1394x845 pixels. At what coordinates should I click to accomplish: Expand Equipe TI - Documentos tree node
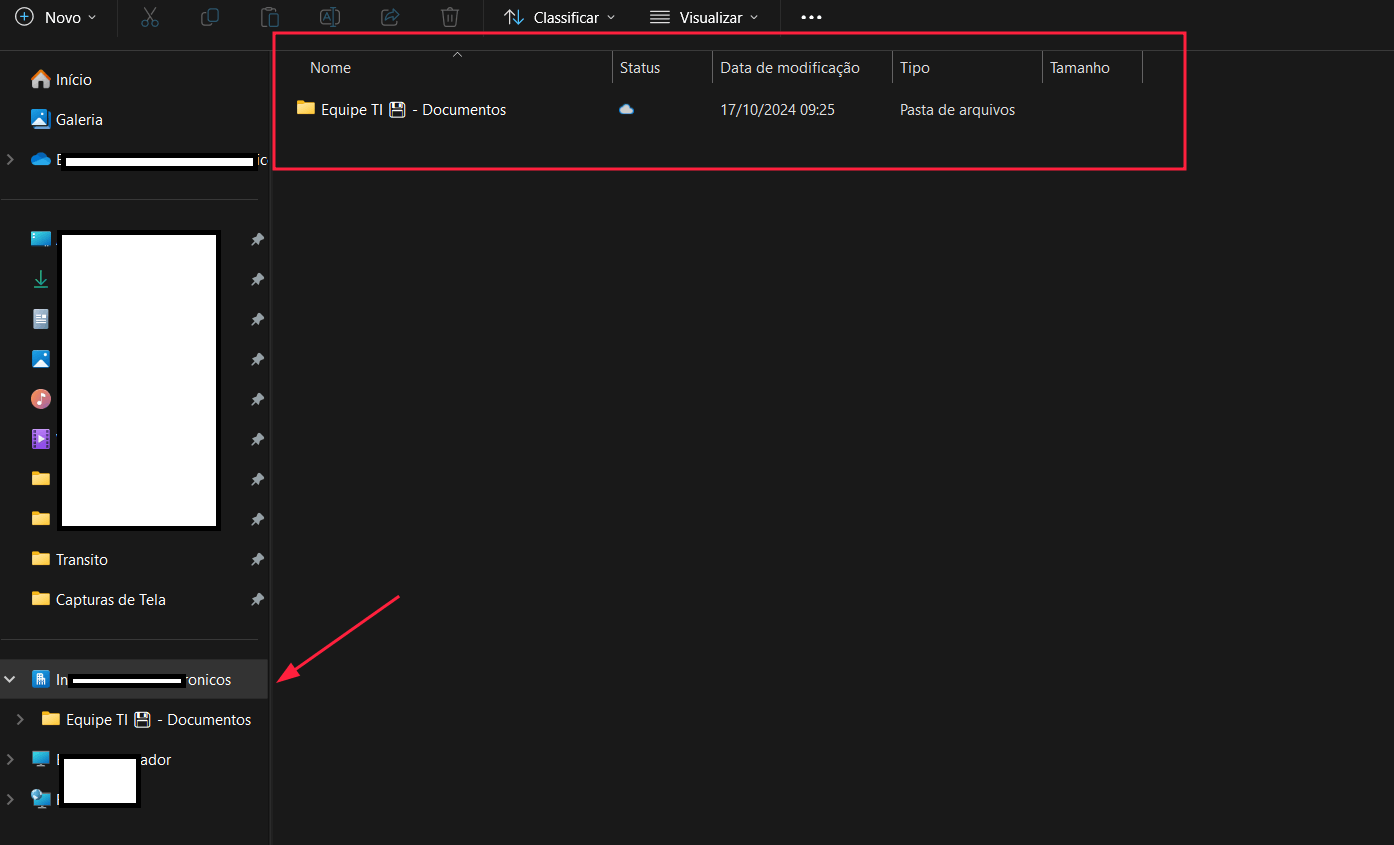[20, 719]
